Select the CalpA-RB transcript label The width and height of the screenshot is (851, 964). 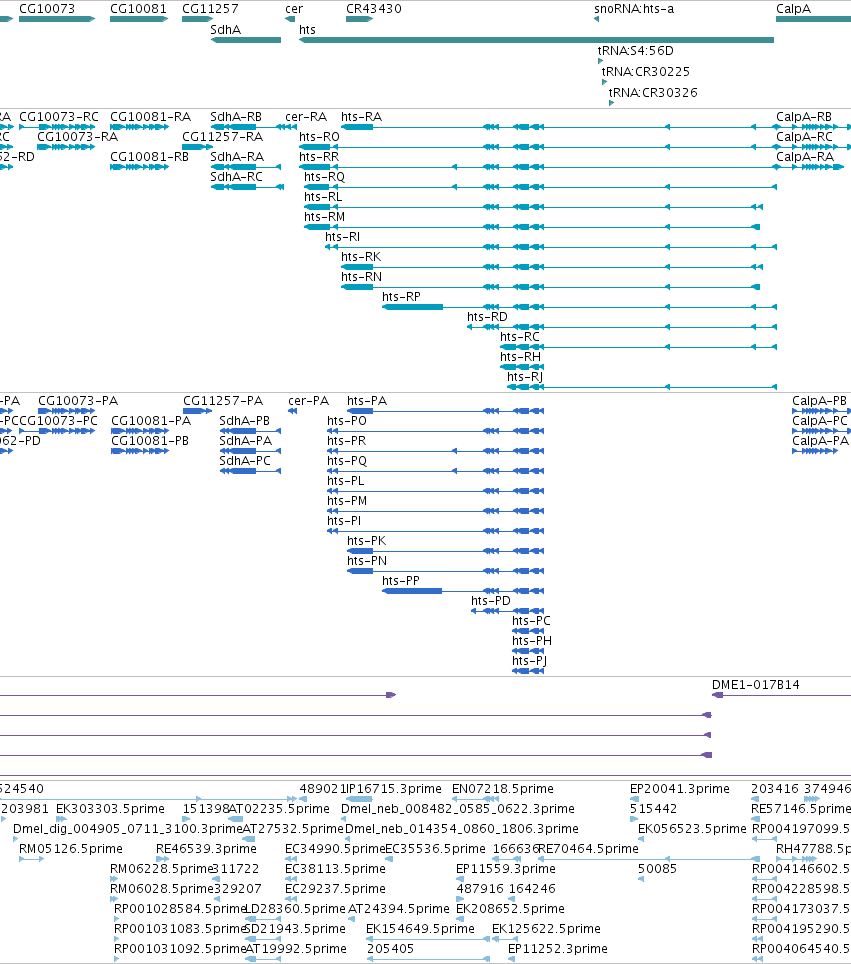(804, 117)
